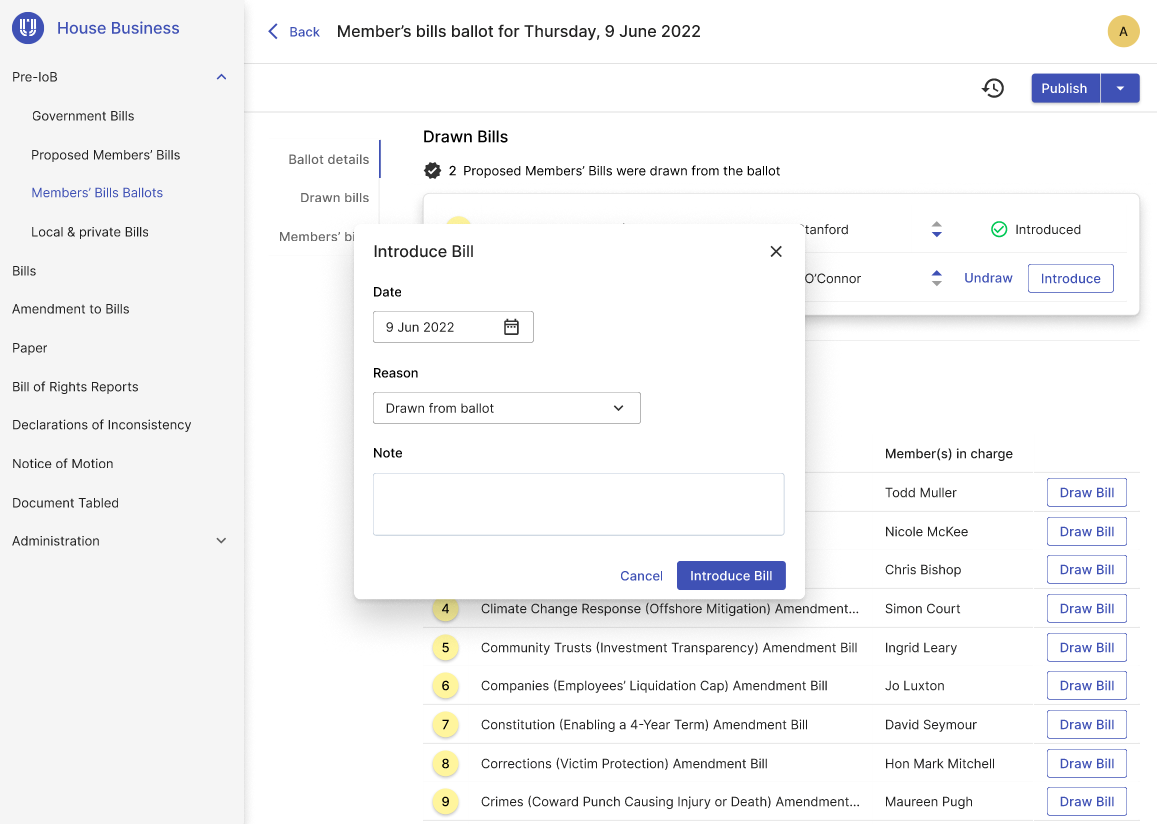This screenshot has width=1157, height=824.
Task: Open the Publish dropdown arrow
Action: click(x=1120, y=89)
